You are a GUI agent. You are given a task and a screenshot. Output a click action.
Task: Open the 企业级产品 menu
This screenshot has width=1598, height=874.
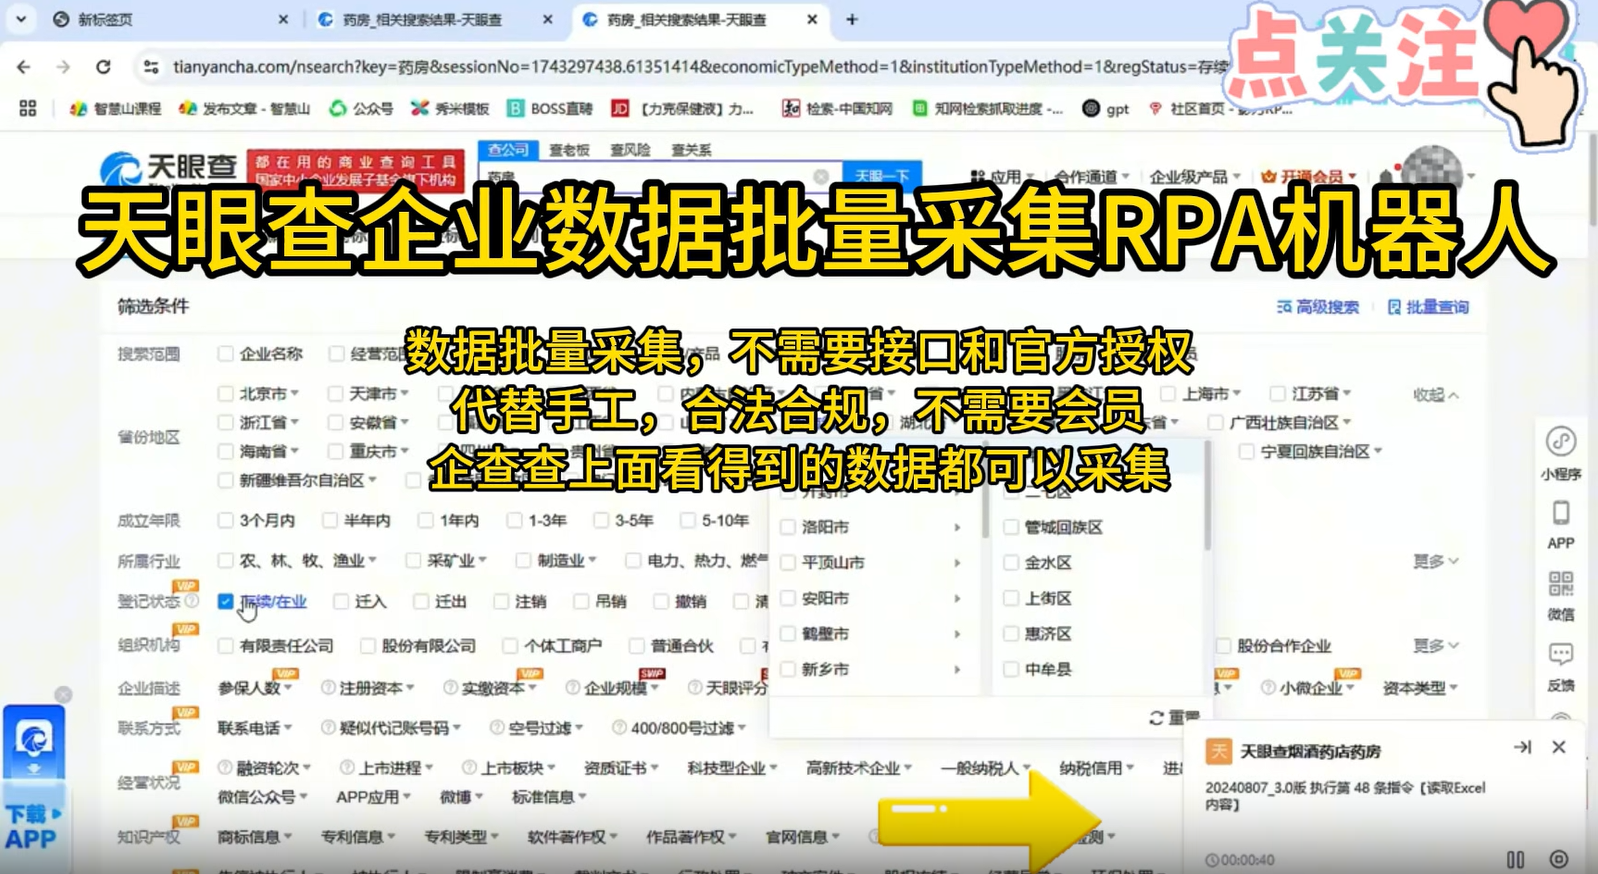pos(1194,176)
